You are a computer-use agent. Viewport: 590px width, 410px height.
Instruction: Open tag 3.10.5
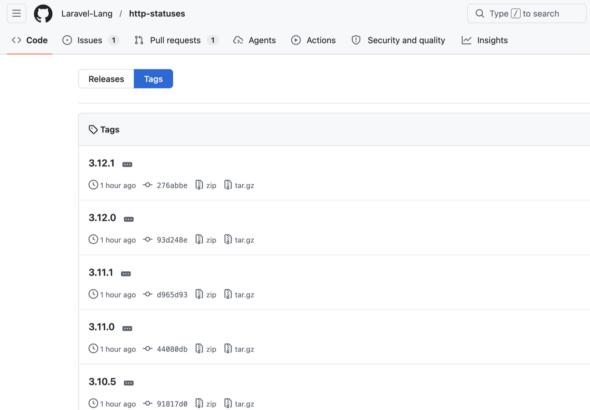[x=102, y=382]
